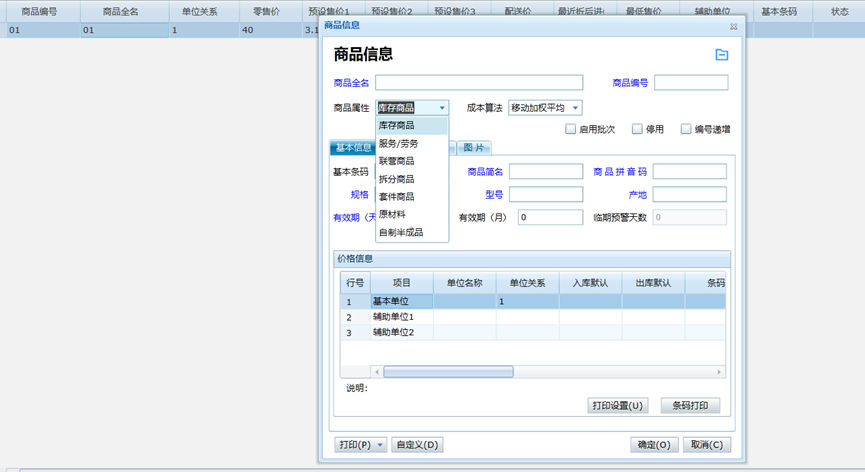Switch to the 基本信息 tab

(353, 148)
